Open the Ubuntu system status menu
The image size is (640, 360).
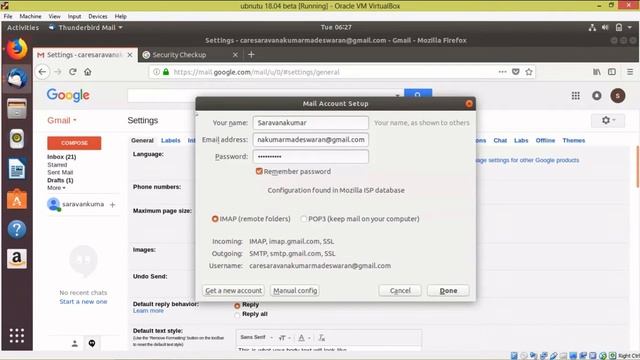(x=611, y=27)
